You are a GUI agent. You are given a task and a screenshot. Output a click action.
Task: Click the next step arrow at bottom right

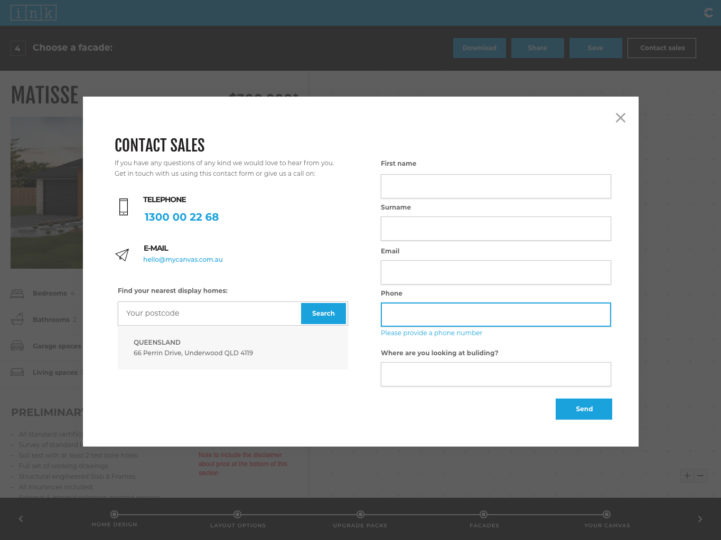pos(700,519)
